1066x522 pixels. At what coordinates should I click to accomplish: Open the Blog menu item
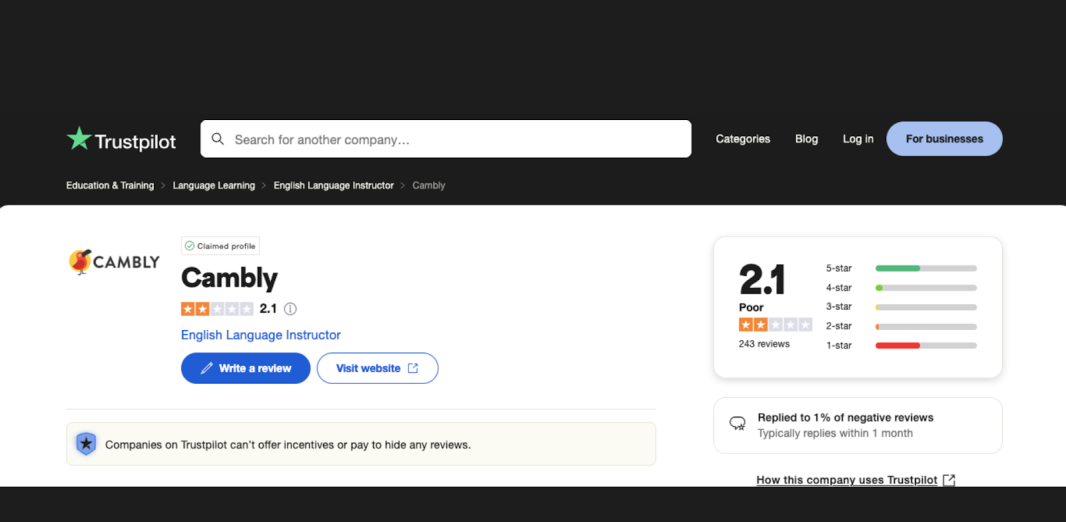coord(806,139)
